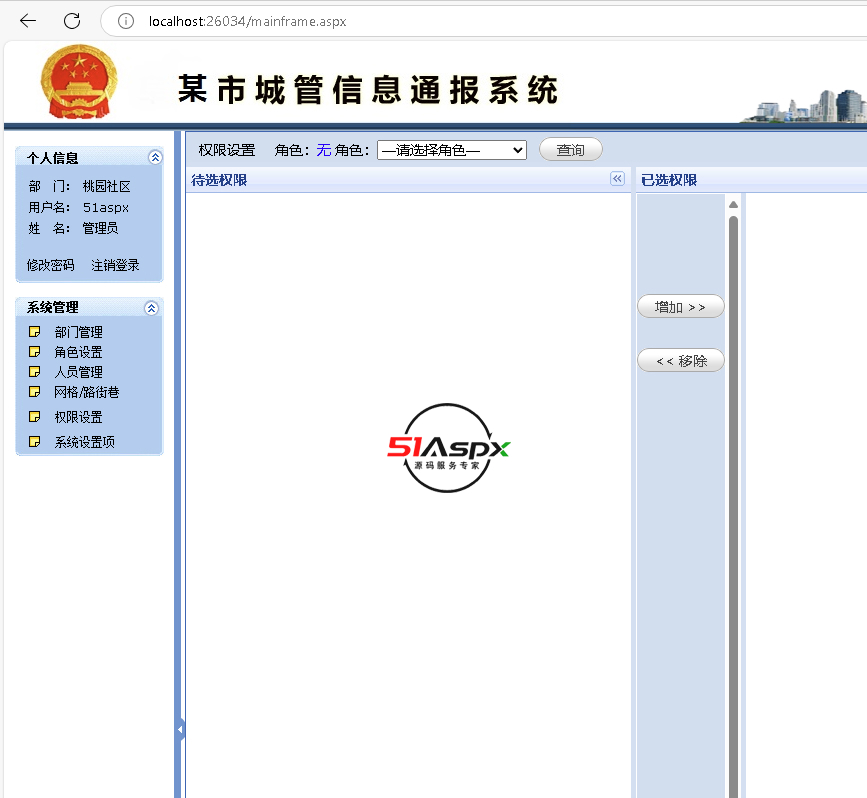Click << 移除 button
Viewport: 867px width, 798px height.
(681, 361)
